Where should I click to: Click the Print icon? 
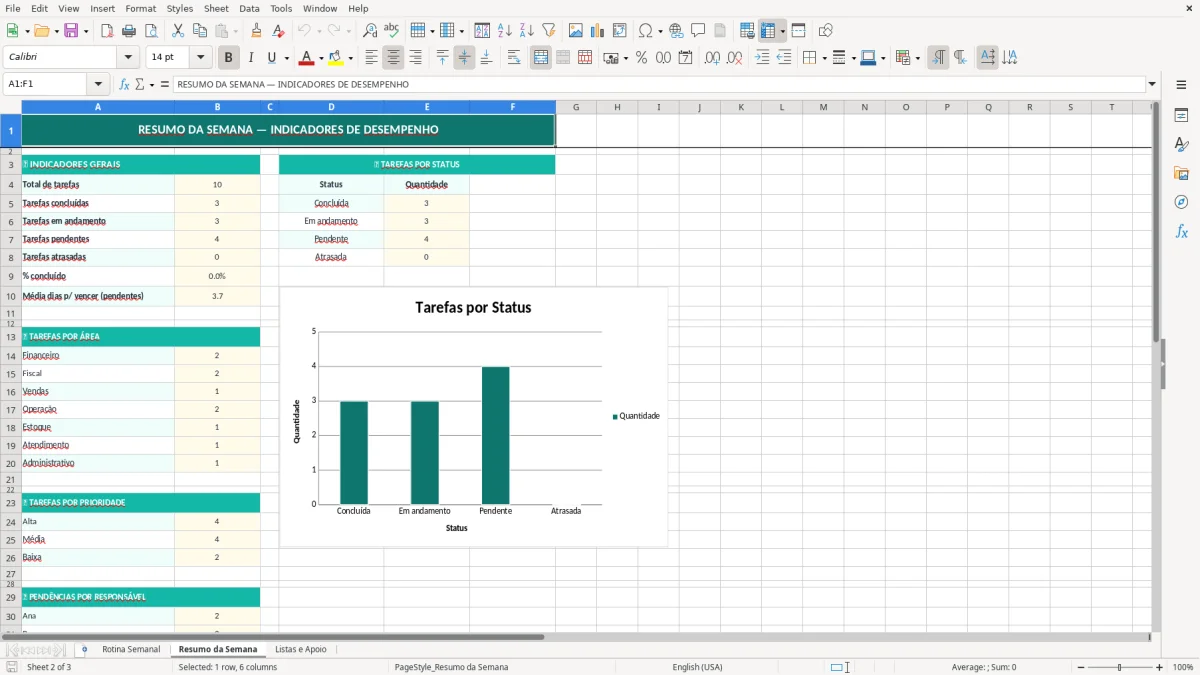pyautogui.click(x=127, y=31)
